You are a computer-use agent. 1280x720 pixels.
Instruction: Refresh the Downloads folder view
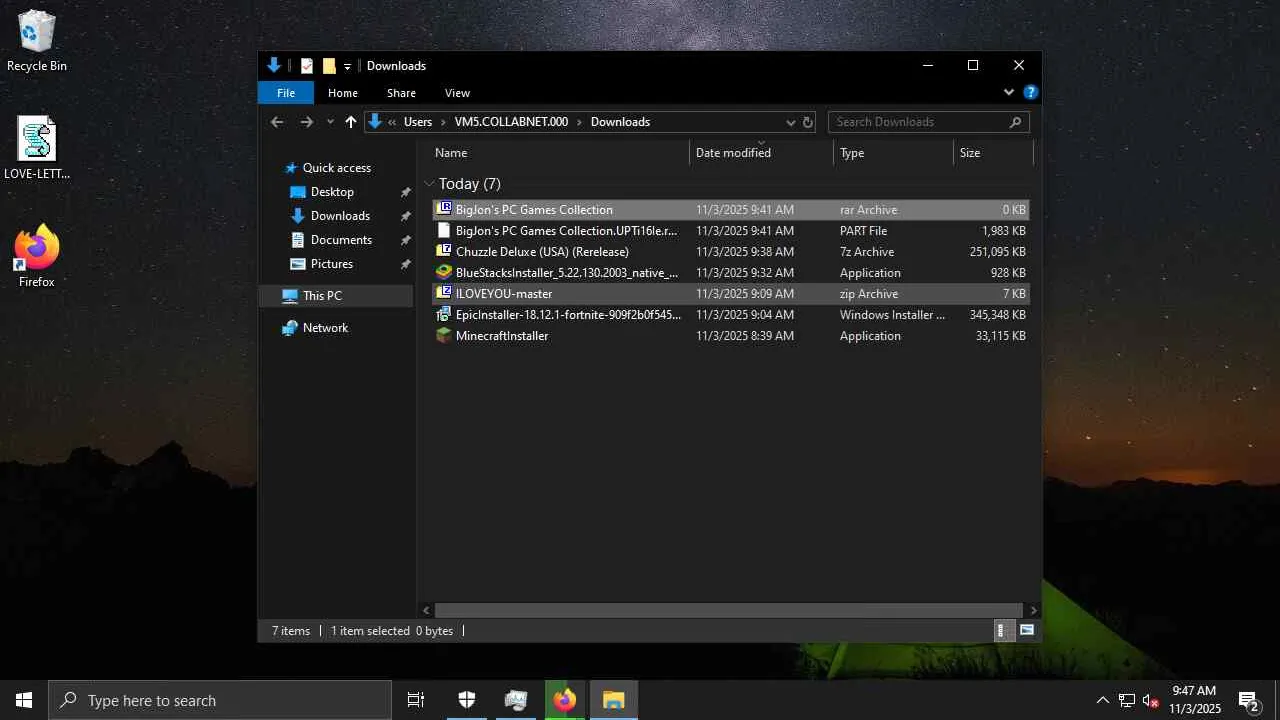(807, 122)
